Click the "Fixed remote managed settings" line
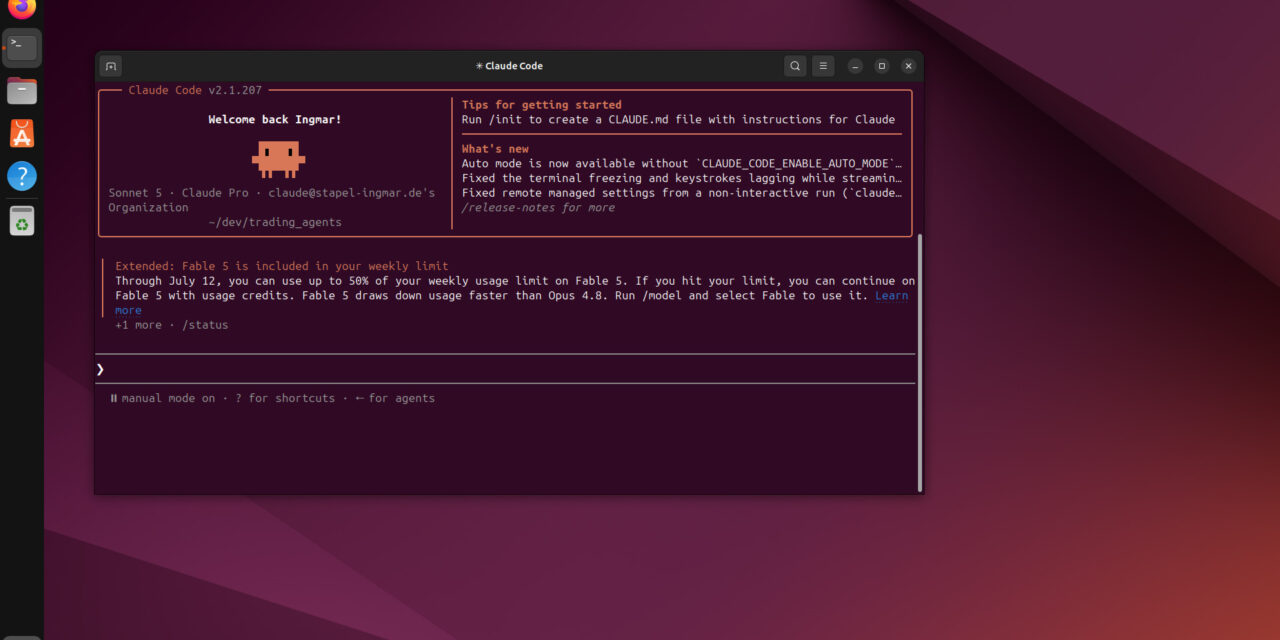The width and height of the screenshot is (1280, 640). pyautogui.click(x=682, y=193)
